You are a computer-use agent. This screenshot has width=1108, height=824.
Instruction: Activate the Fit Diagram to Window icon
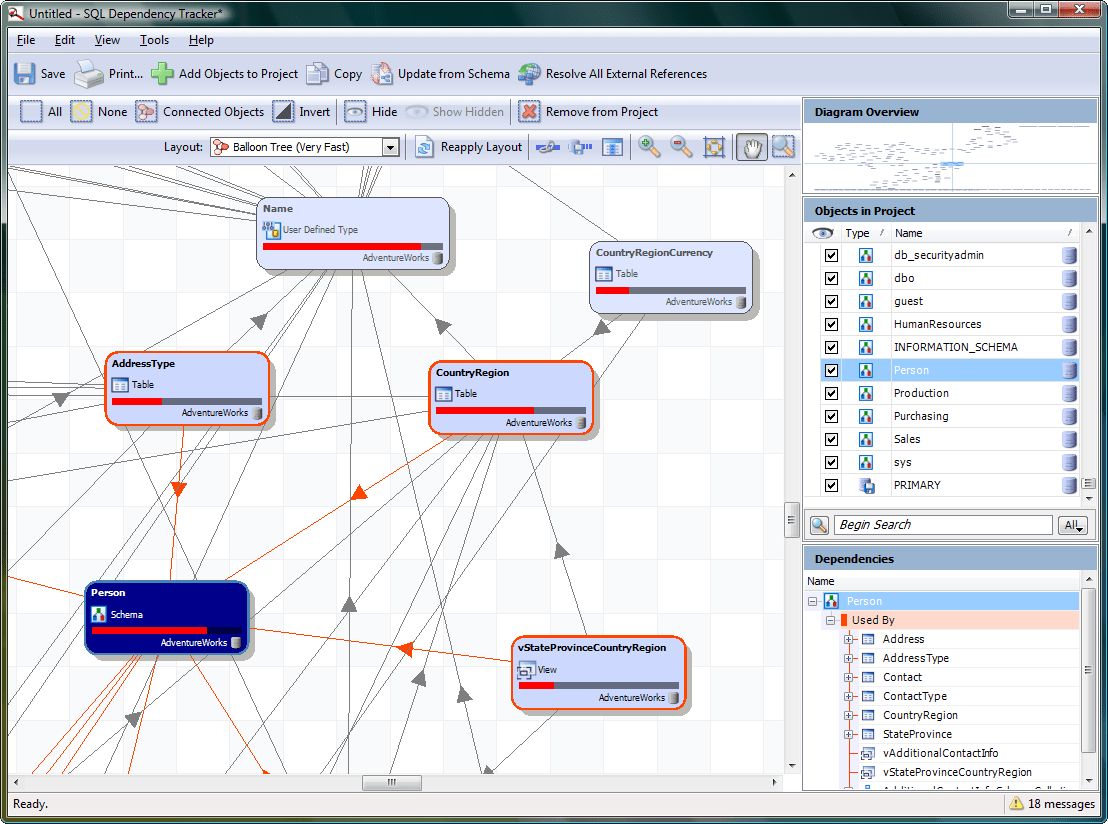(714, 147)
